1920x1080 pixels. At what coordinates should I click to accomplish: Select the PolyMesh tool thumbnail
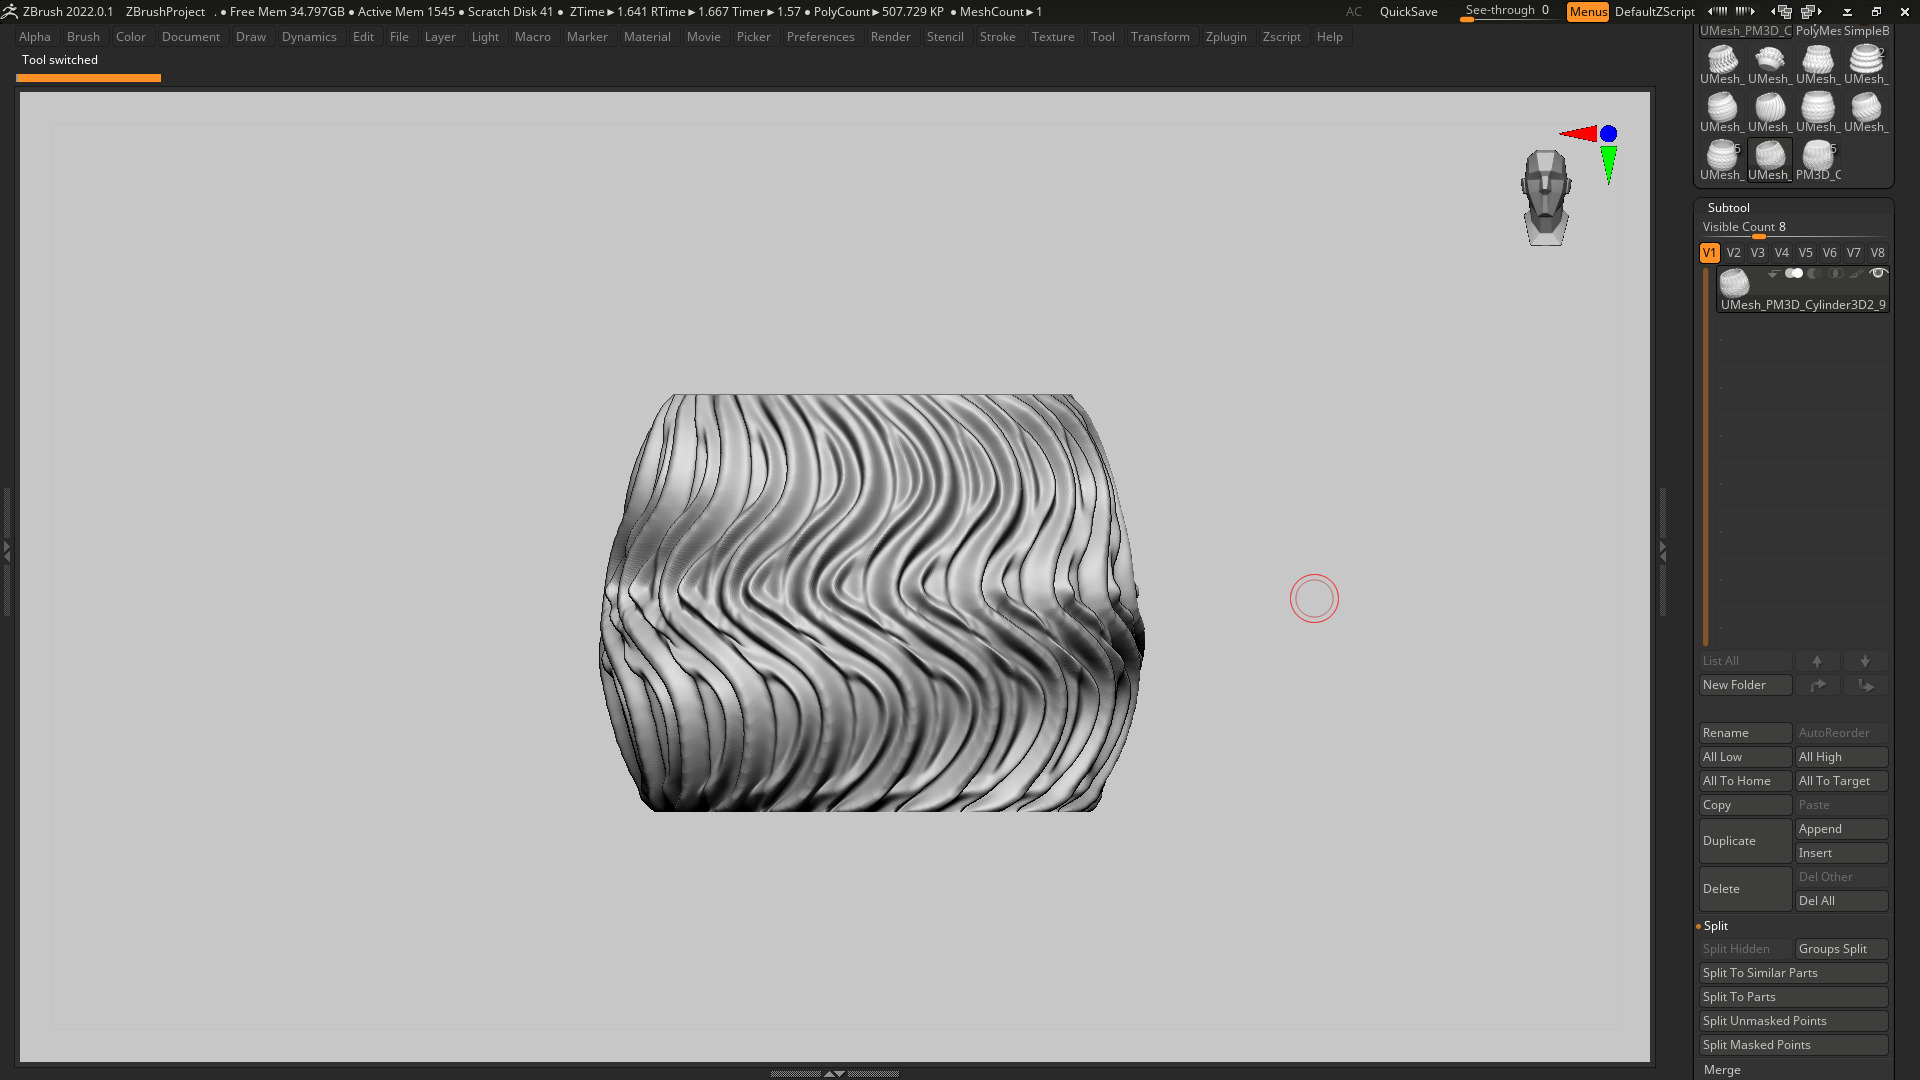1818,31
